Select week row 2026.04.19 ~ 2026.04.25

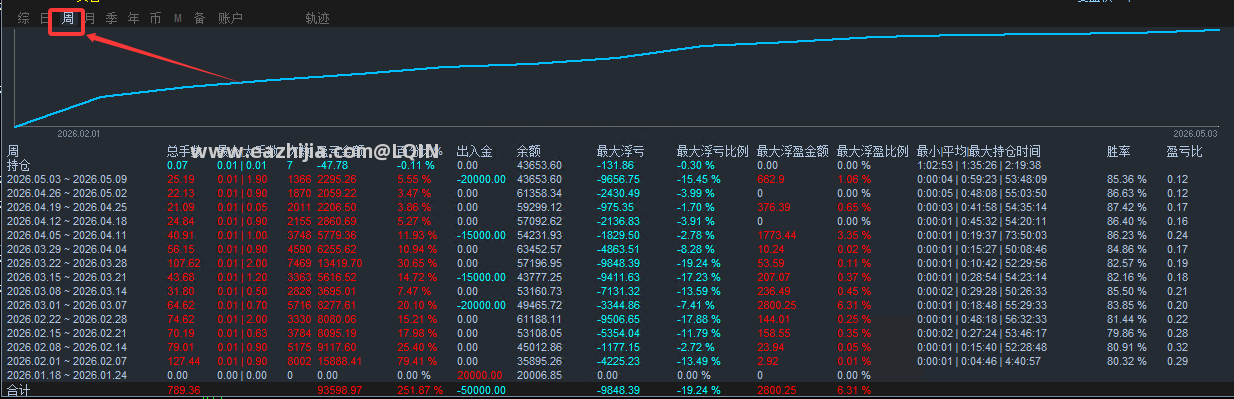coord(67,207)
